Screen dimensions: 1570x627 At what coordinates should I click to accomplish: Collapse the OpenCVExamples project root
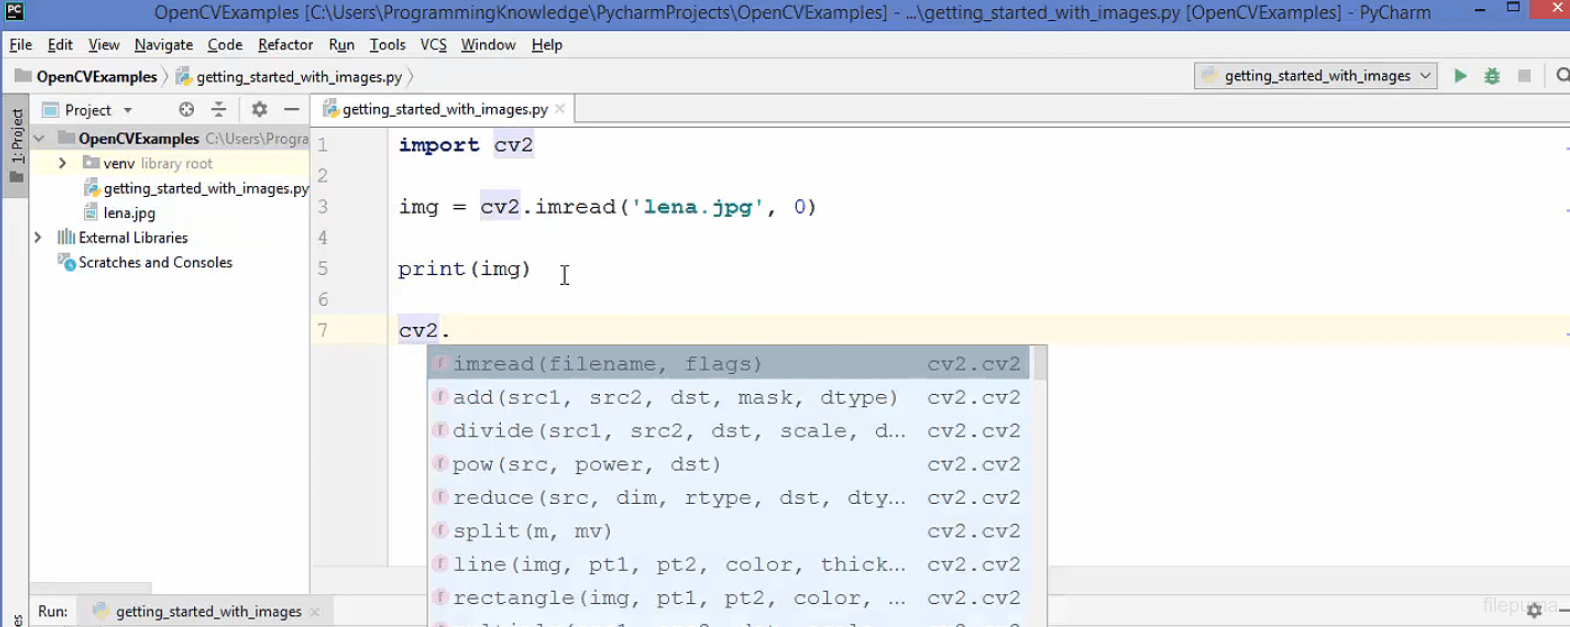pyautogui.click(x=40, y=138)
